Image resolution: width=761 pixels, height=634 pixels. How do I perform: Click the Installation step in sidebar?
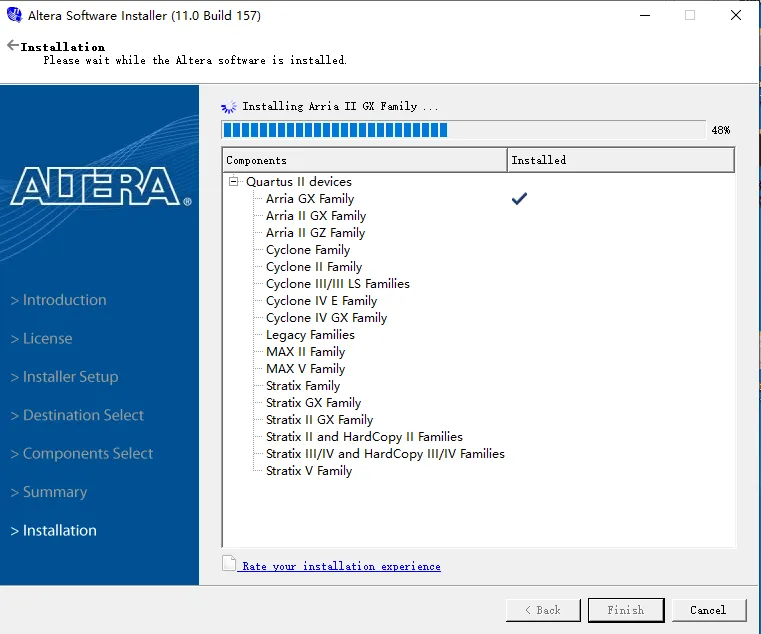coord(53,530)
